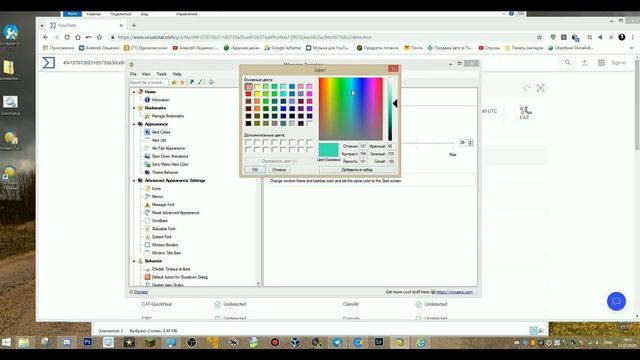Viewport: 640px width, 360px height.
Task: Select Chkdsk Timeout at Boot item
Action: [x=171, y=269]
